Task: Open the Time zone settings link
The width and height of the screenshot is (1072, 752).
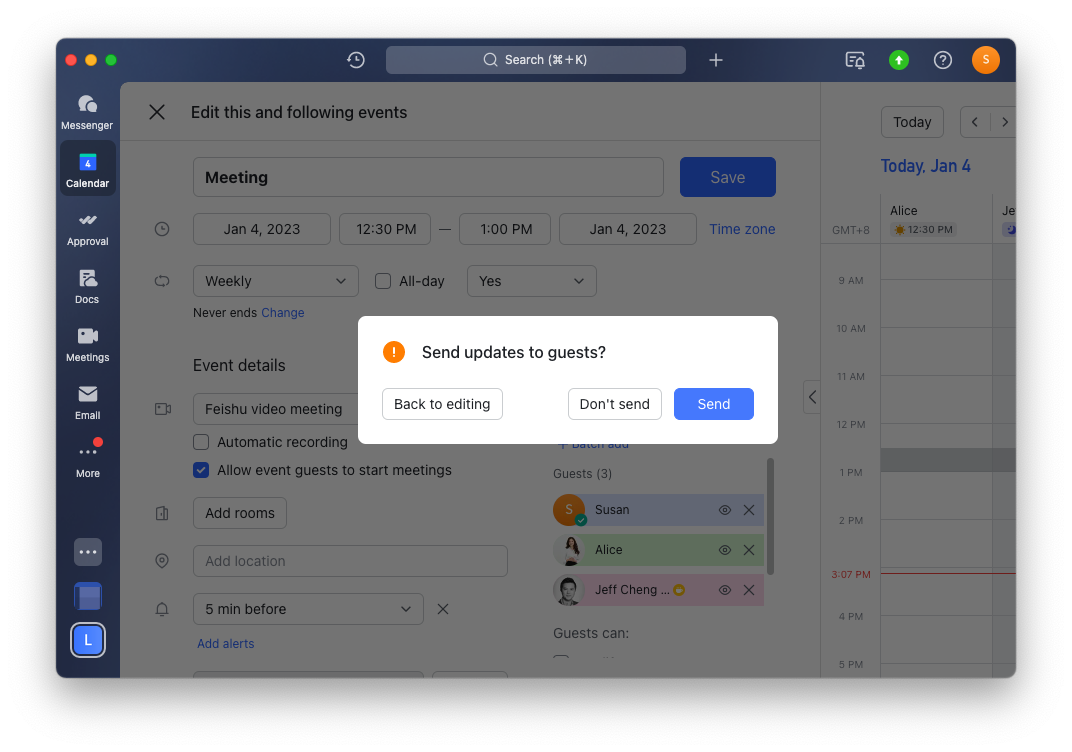Action: (742, 229)
